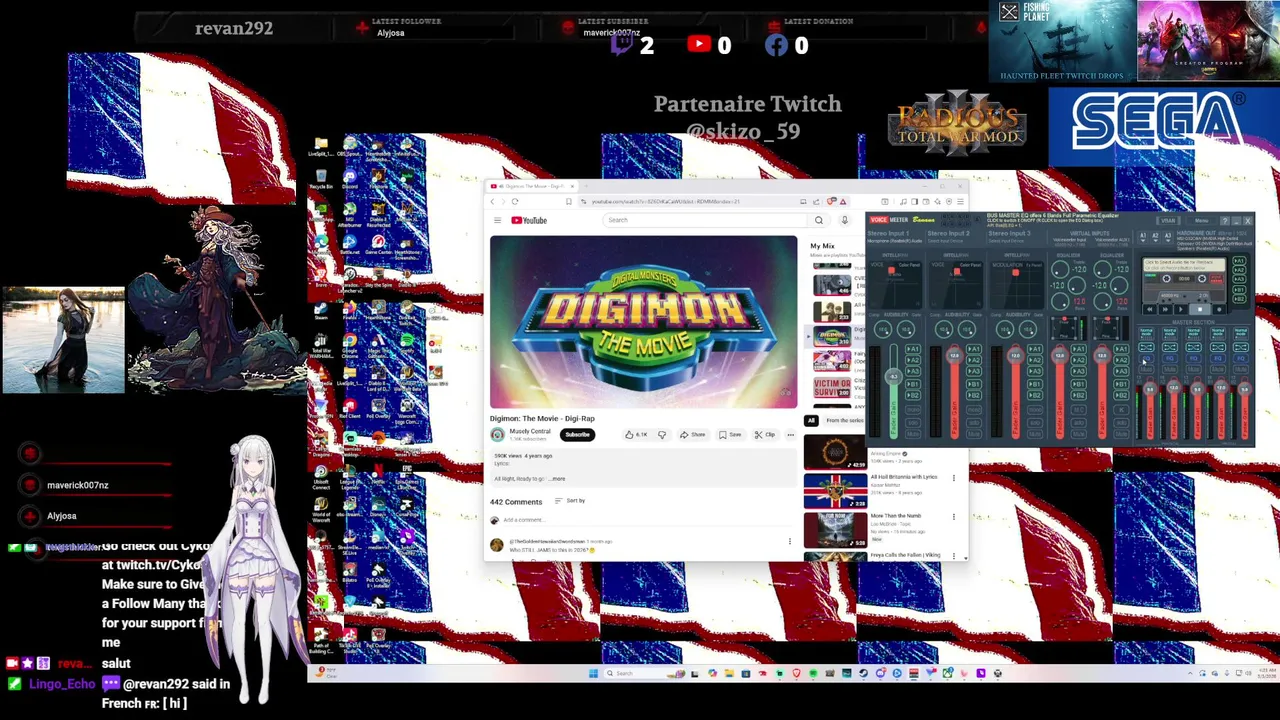The width and height of the screenshot is (1280, 720).
Task: Show hidden tray icons chevron
Action: pyautogui.click(x=1190, y=673)
